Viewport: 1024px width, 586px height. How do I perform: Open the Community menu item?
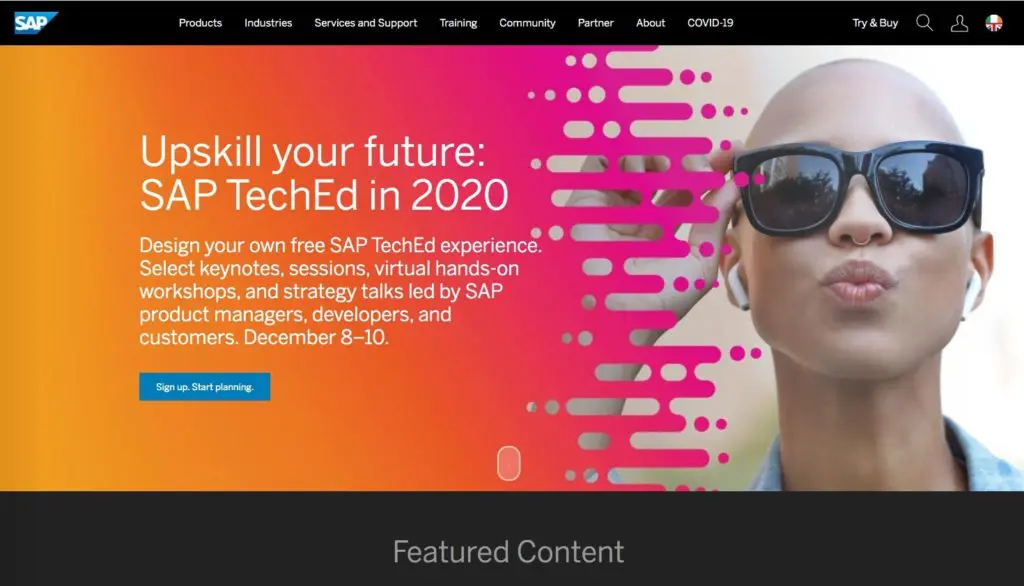(x=527, y=23)
